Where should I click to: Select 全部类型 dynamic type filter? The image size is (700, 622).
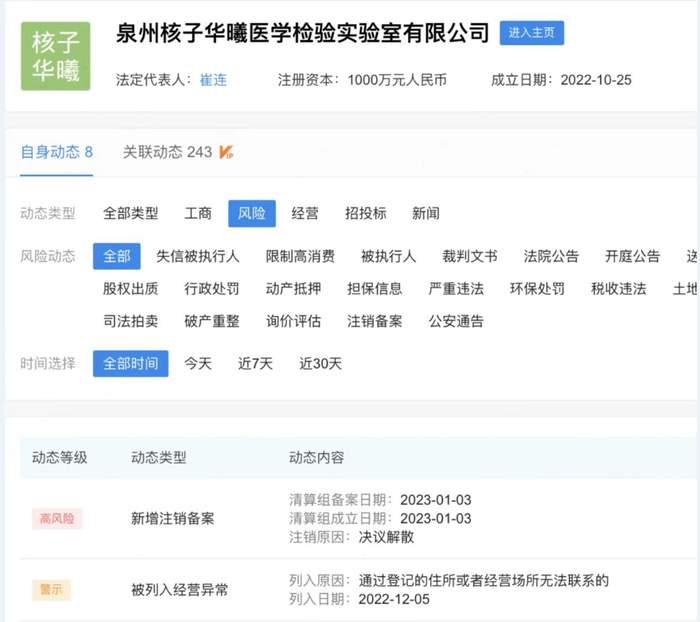(x=130, y=213)
